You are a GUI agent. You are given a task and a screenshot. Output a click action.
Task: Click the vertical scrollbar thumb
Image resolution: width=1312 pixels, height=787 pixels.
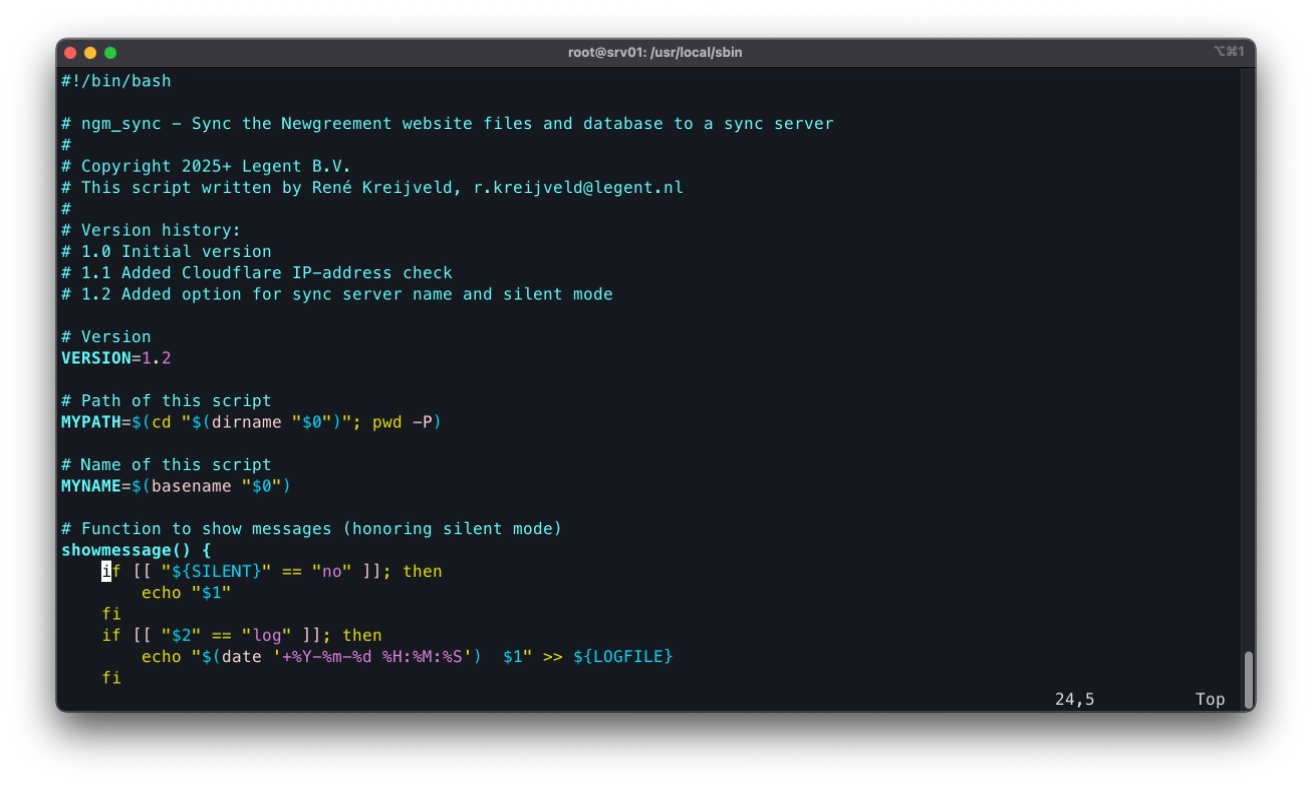(x=1248, y=680)
